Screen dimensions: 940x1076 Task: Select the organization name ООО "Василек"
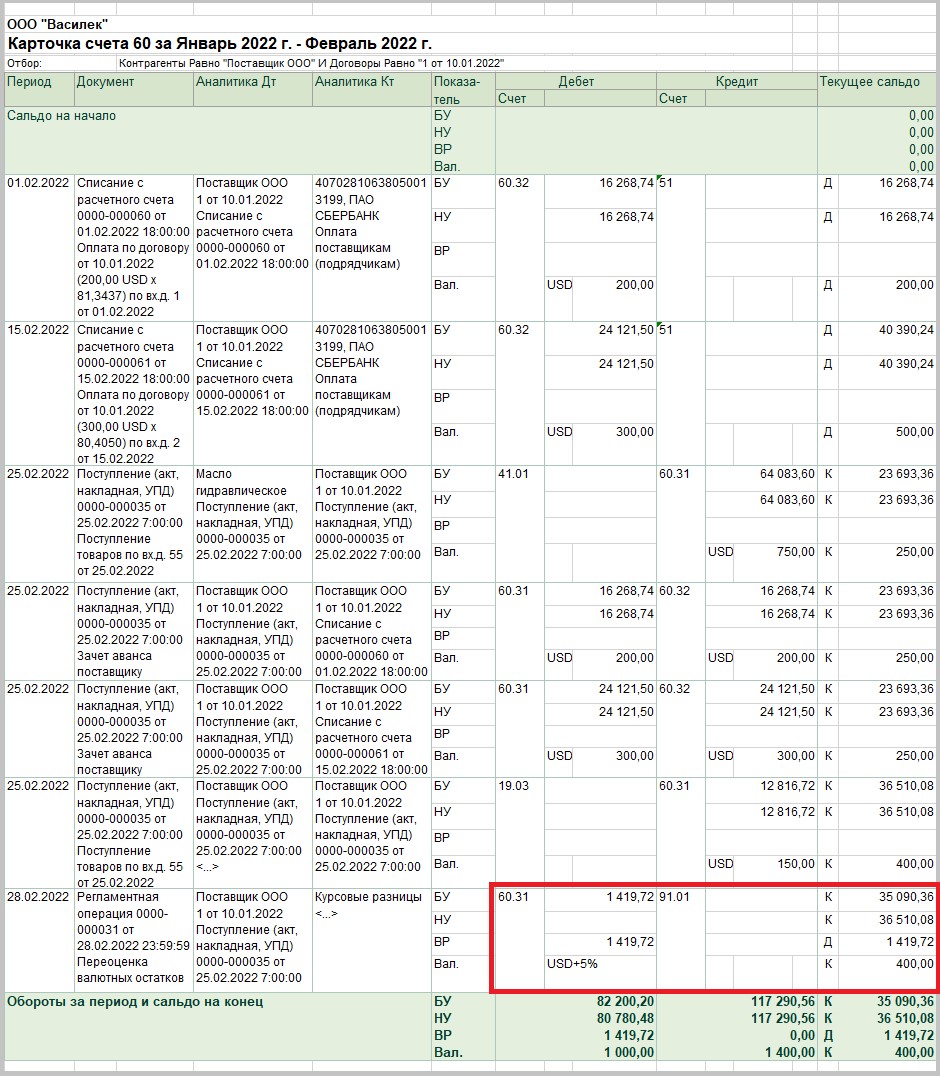point(58,24)
